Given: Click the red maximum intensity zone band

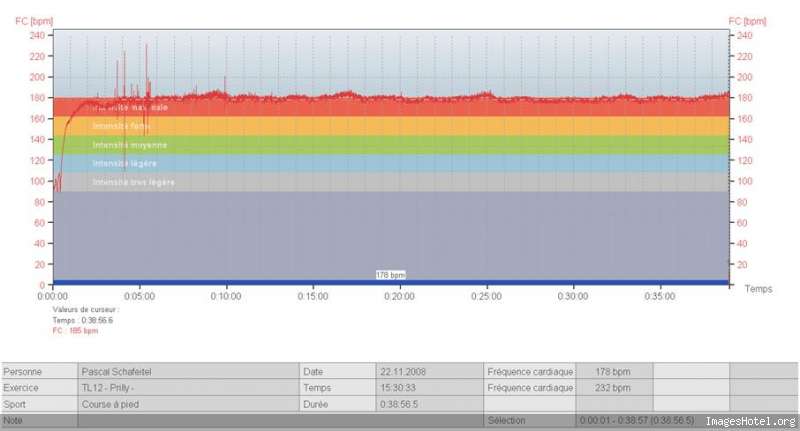Looking at the screenshot, I should pyautogui.click(x=391, y=107).
